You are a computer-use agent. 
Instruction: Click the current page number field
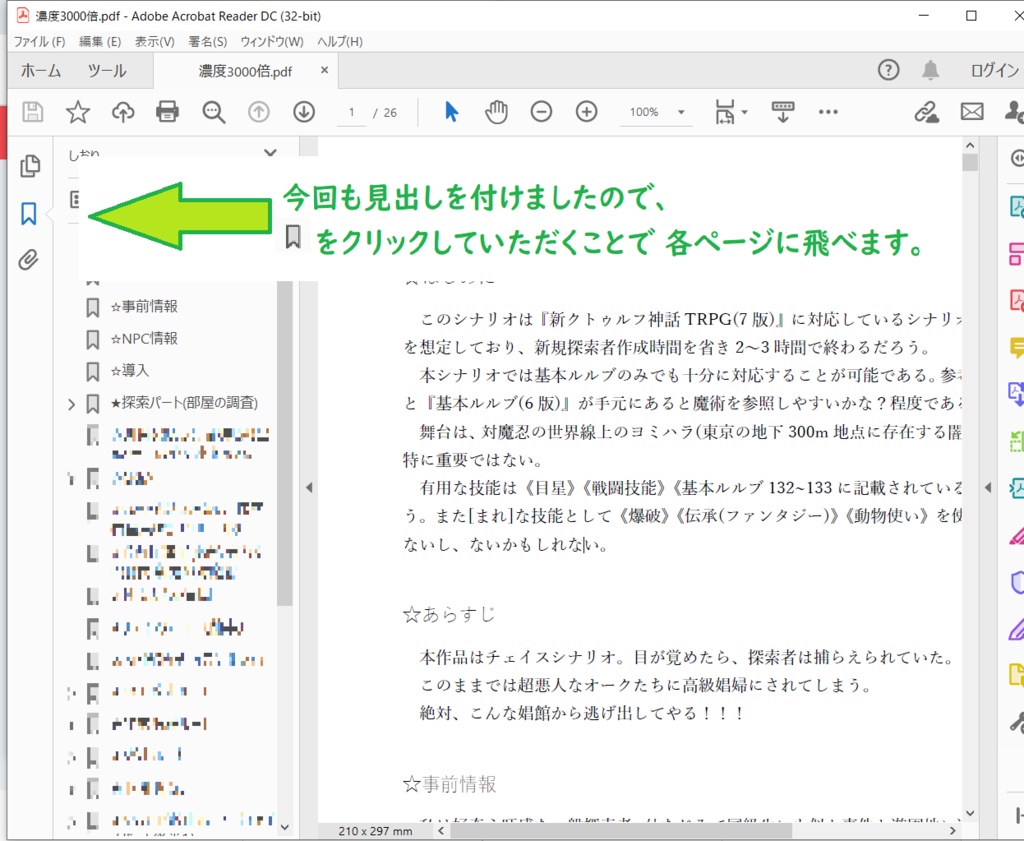[x=351, y=112]
